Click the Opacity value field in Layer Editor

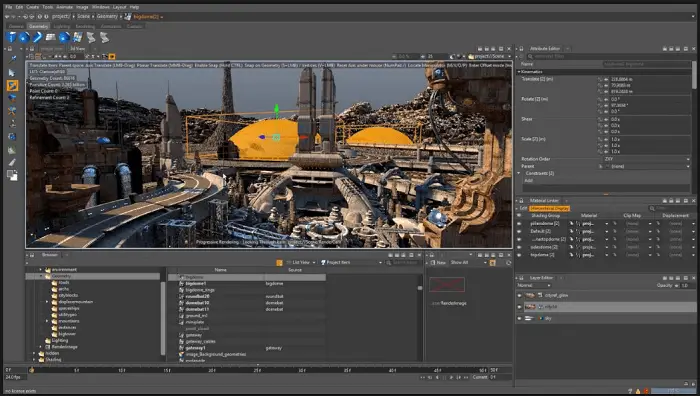(688, 285)
